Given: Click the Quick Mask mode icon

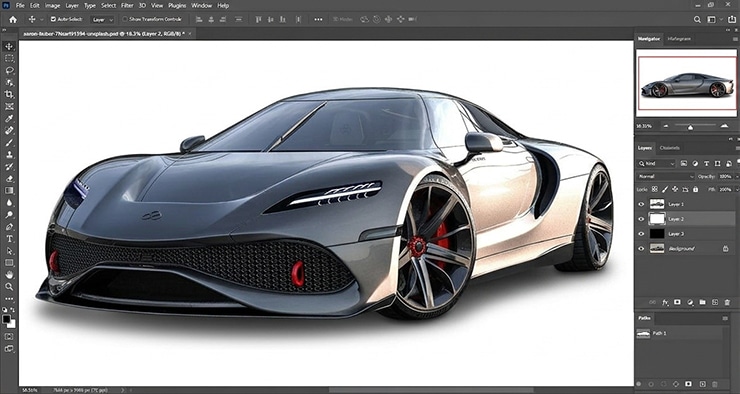Looking at the screenshot, I should pyautogui.click(x=9, y=336).
